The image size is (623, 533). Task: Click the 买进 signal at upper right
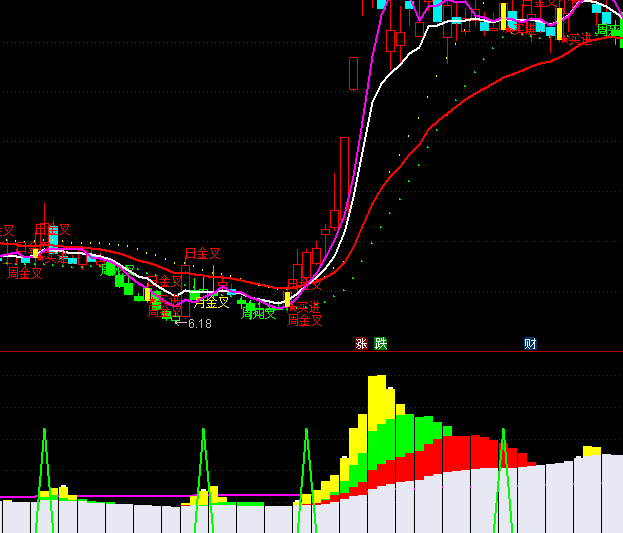[576, 40]
